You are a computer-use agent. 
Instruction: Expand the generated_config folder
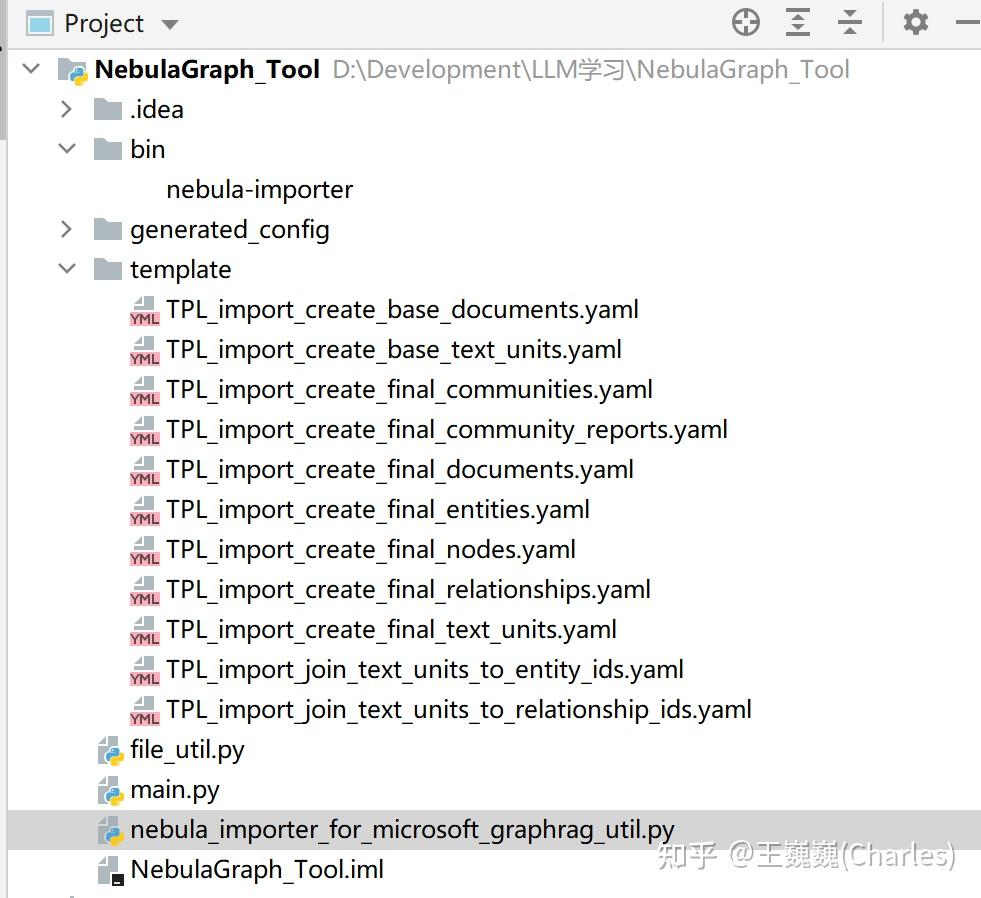(x=67, y=229)
